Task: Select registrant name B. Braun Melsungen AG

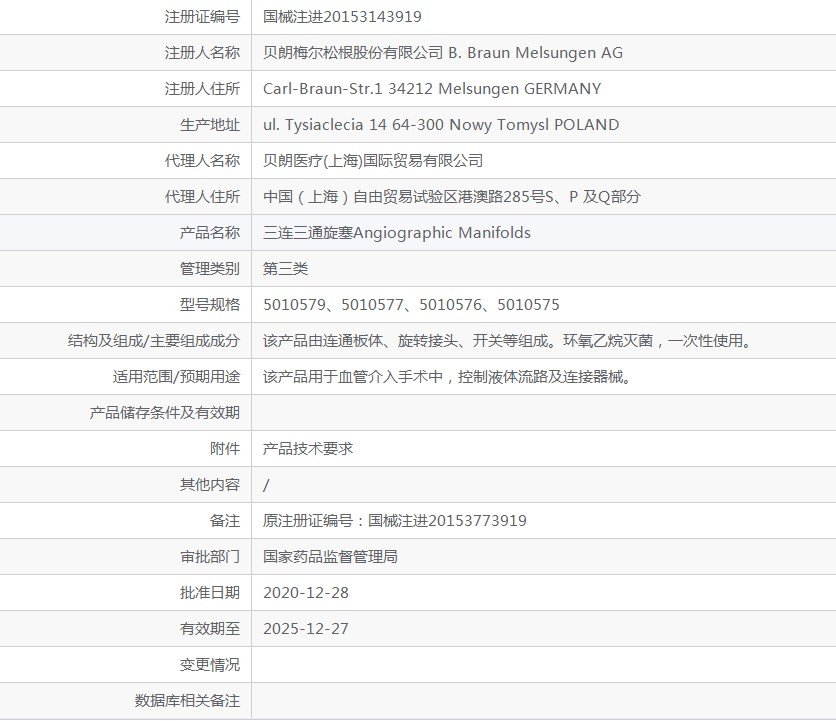Action: click(x=443, y=52)
